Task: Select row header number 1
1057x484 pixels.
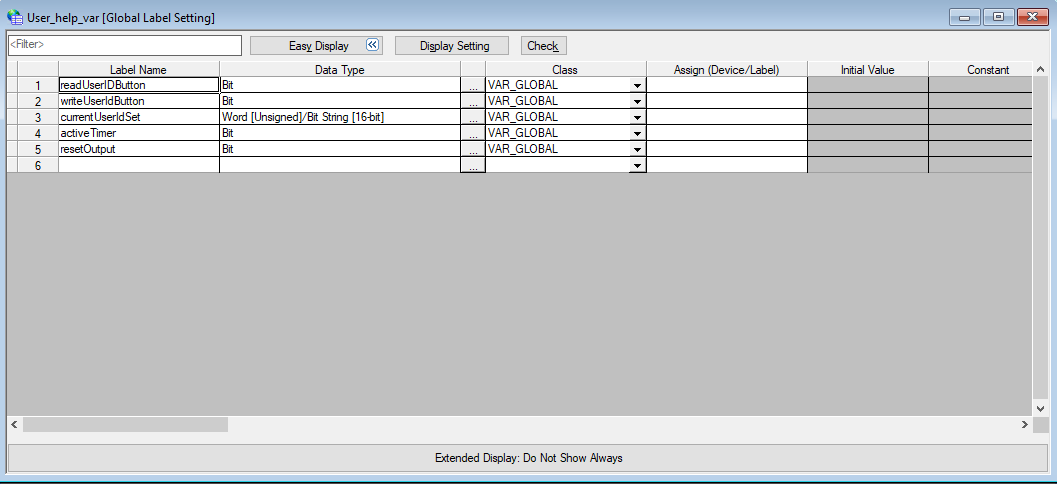Action: point(38,86)
